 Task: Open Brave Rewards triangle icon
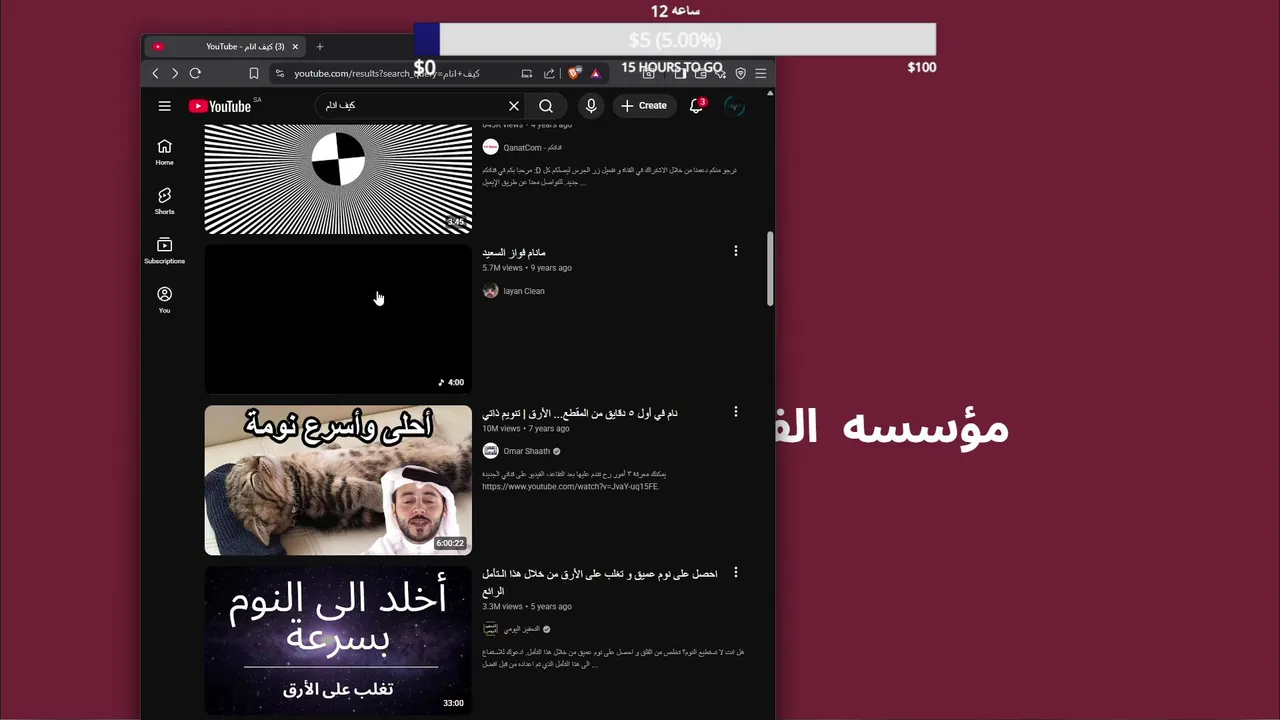[595, 73]
